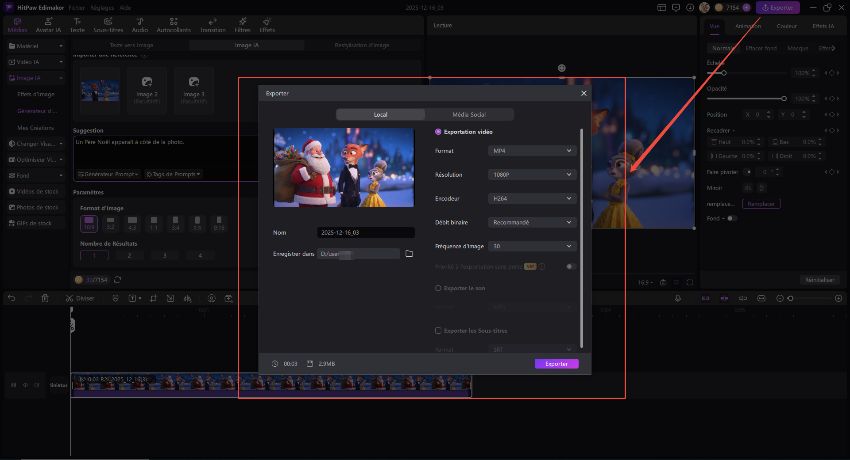Open the Fréquence d'image dropdown

532,246
